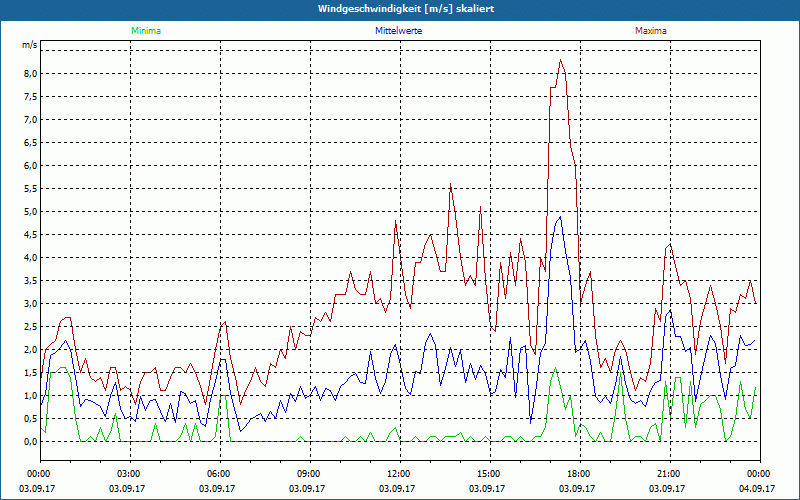Click the 1,5 y-axis value
Image resolution: width=800 pixels, height=500 pixels.
(x=31, y=372)
